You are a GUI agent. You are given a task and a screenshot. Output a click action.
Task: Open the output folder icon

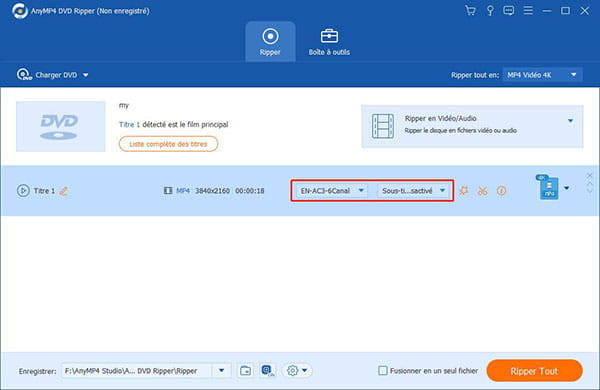click(x=245, y=370)
